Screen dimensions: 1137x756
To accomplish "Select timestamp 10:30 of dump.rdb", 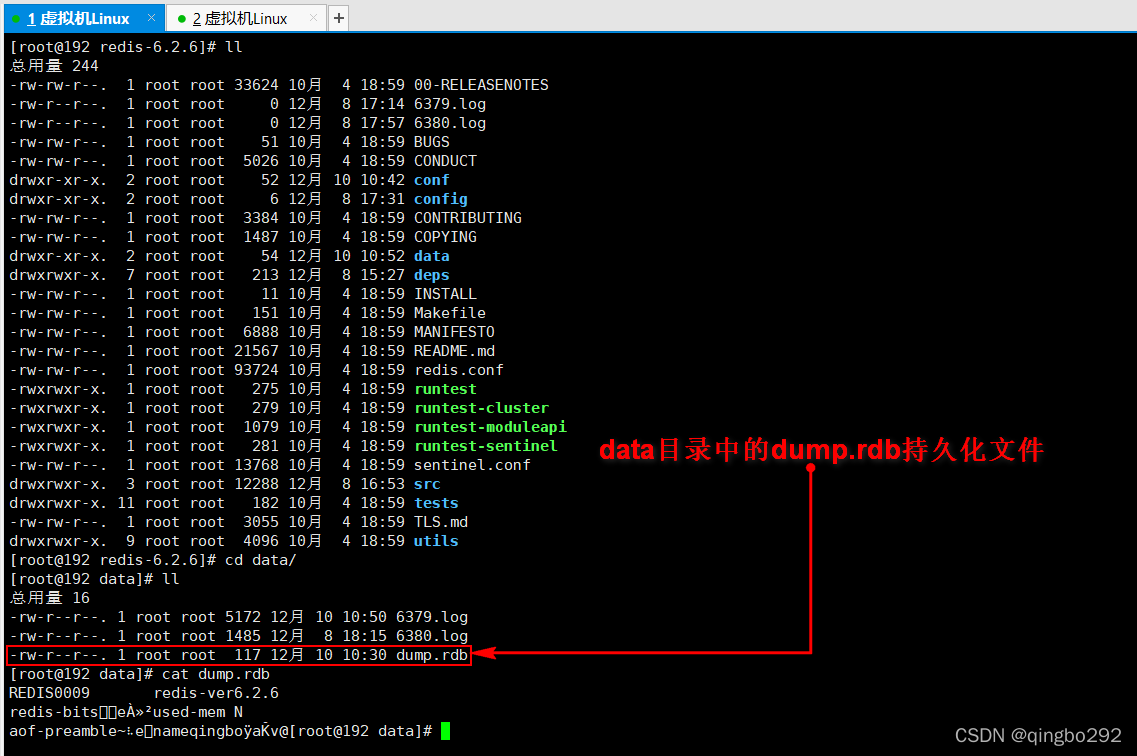I will [364, 655].
